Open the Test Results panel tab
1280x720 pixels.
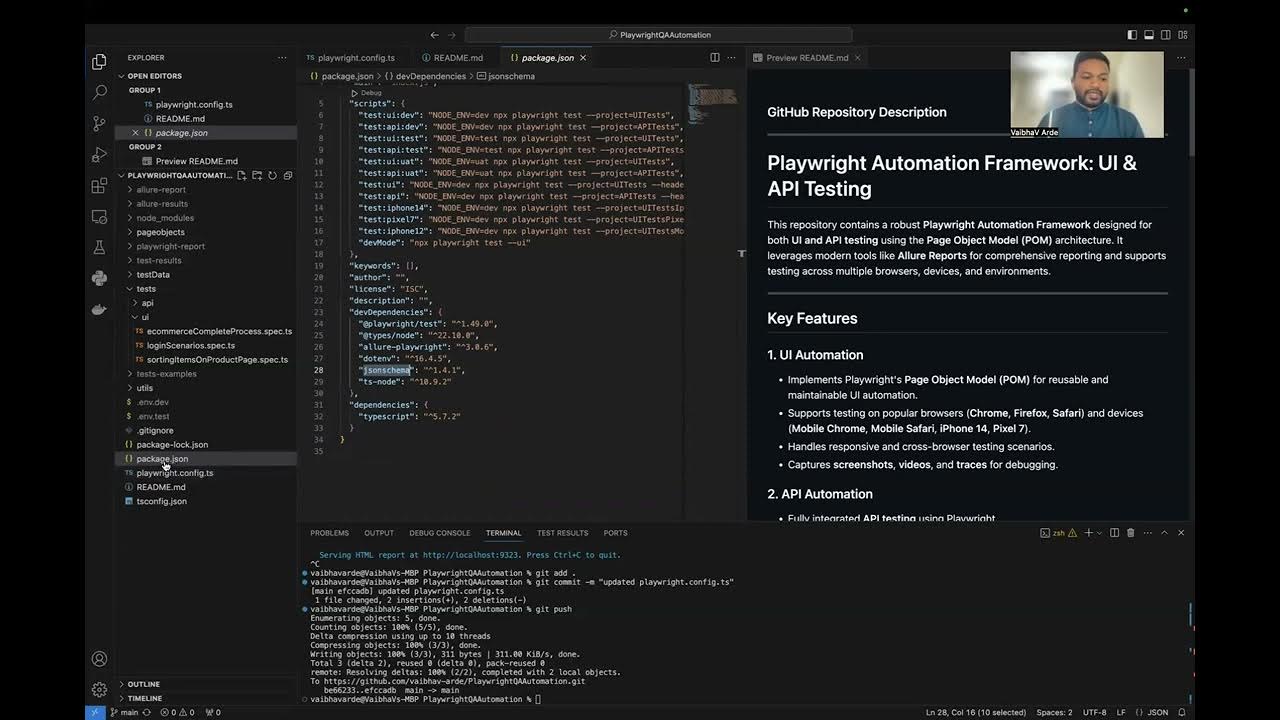(562, 533)
